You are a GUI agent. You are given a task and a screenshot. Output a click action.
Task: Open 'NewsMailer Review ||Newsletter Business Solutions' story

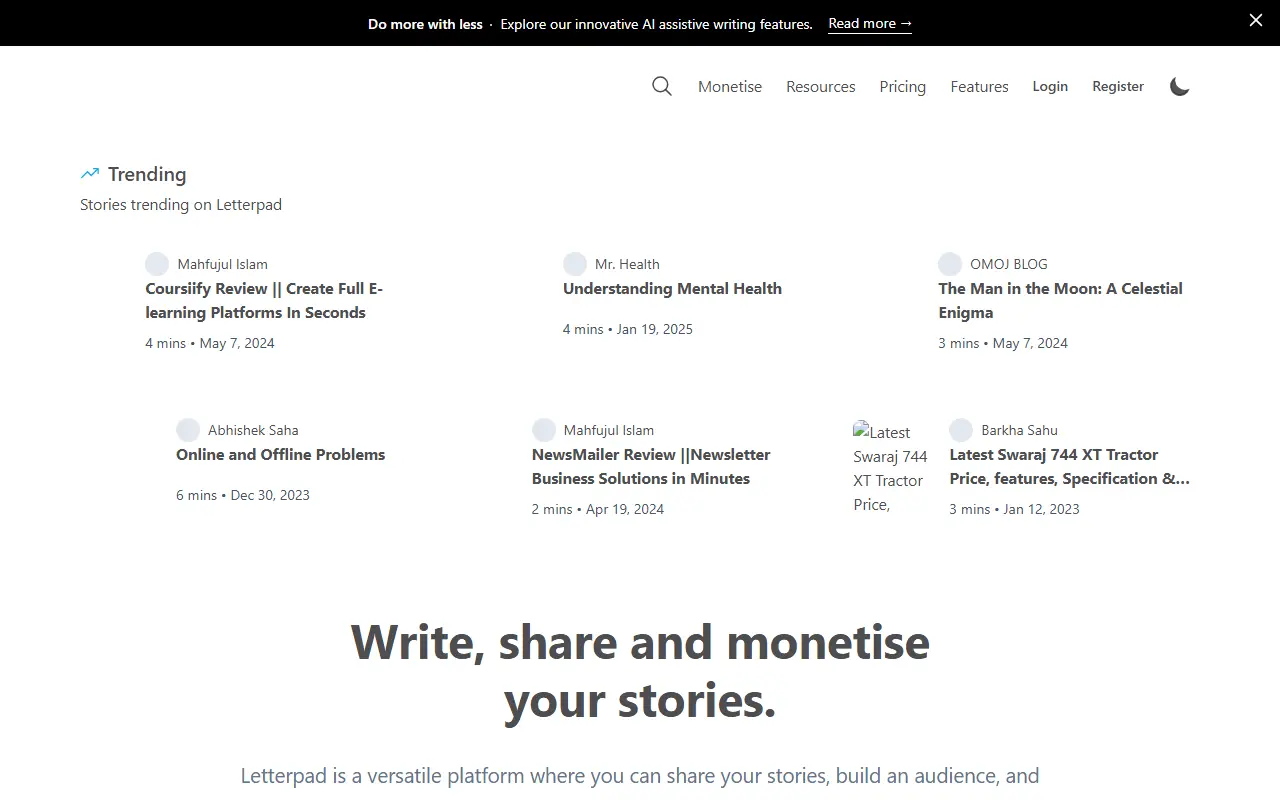click(651, 467)
